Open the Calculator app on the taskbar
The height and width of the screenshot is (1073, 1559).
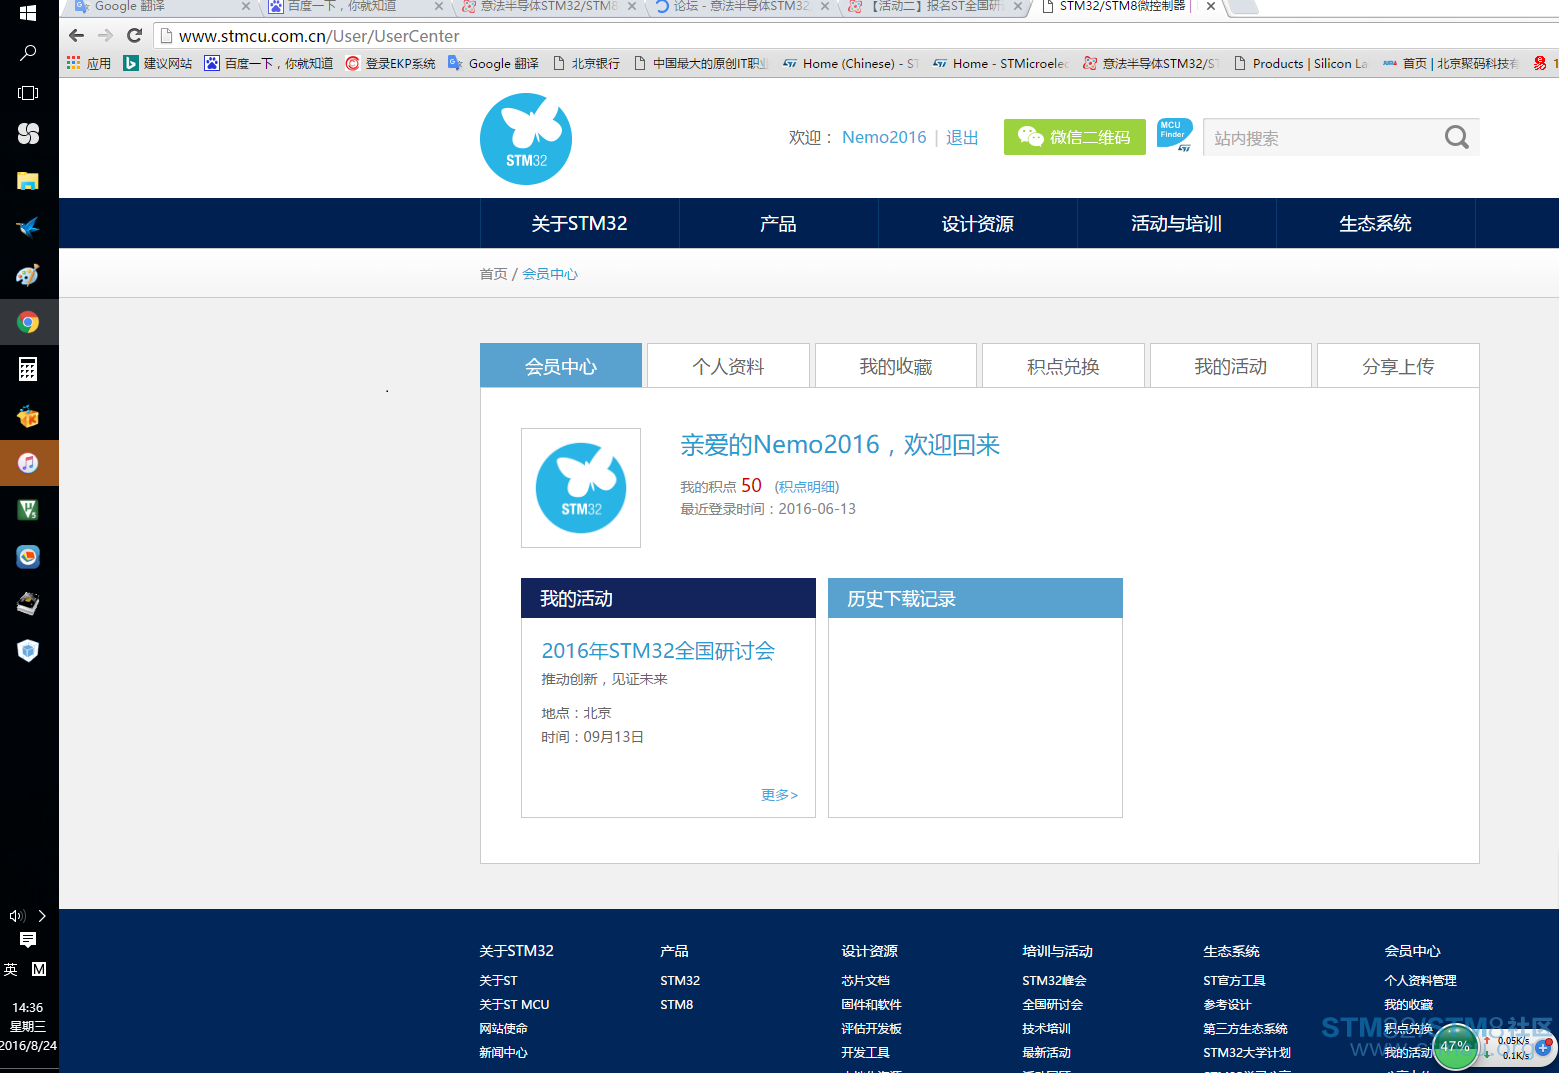tap(28, 369)
